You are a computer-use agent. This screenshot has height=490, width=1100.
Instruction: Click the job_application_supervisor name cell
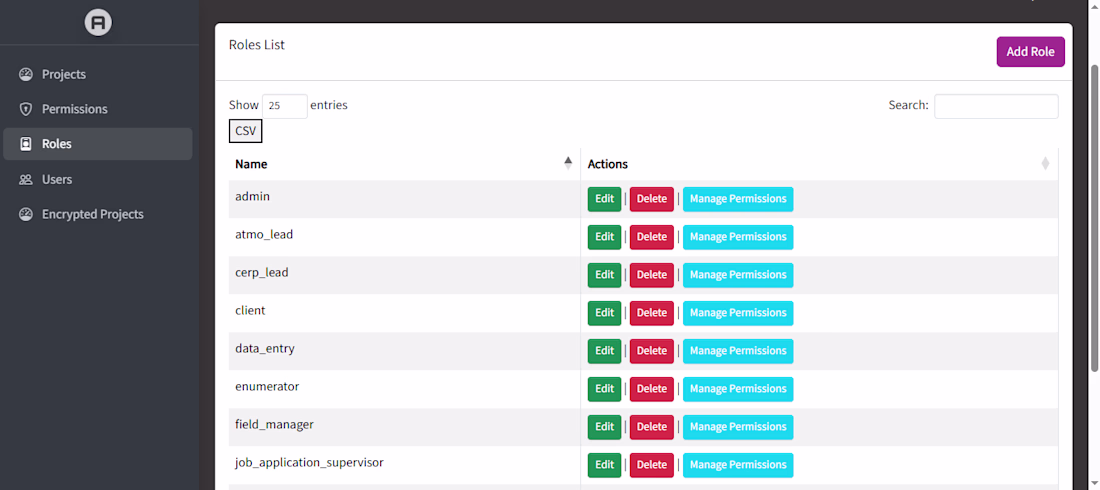coord(404,464)
